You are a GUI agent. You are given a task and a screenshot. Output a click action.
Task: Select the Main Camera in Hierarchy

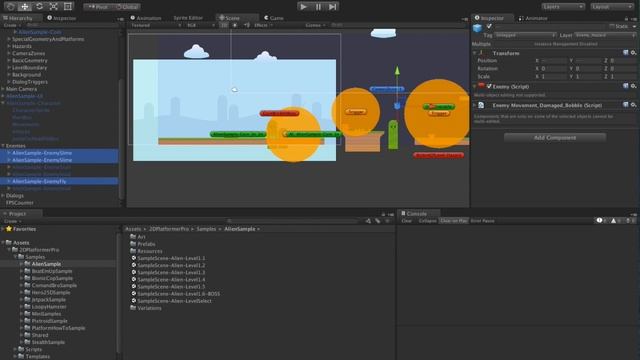click(x=21, y=89)
